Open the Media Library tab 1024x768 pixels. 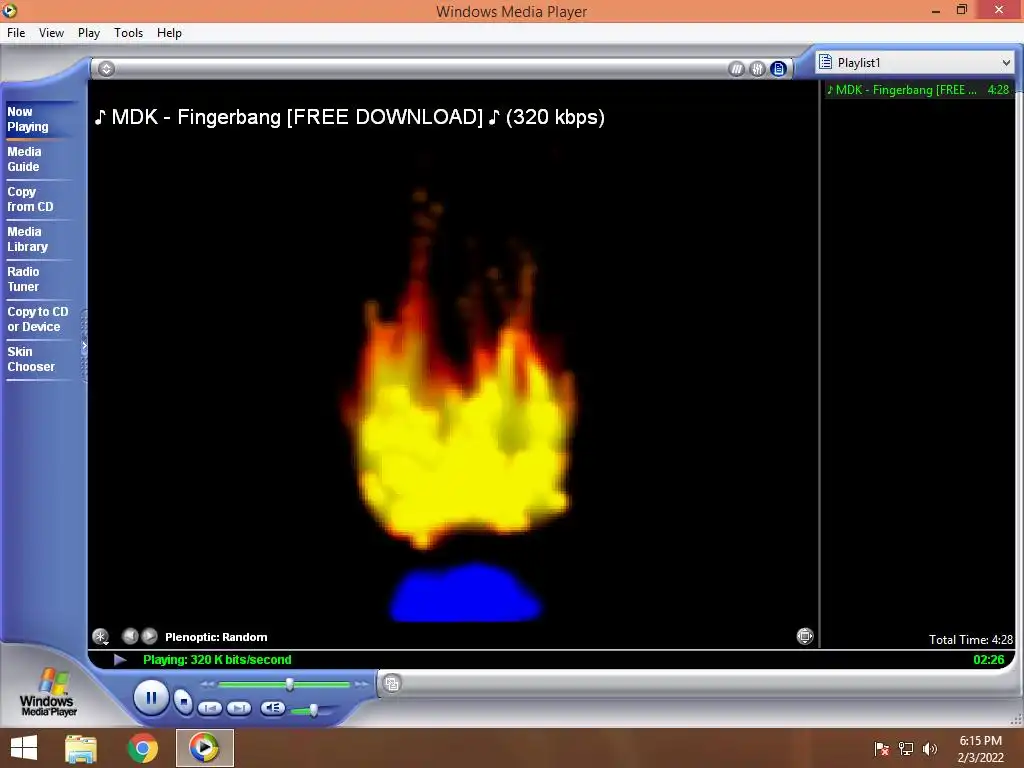27,239
